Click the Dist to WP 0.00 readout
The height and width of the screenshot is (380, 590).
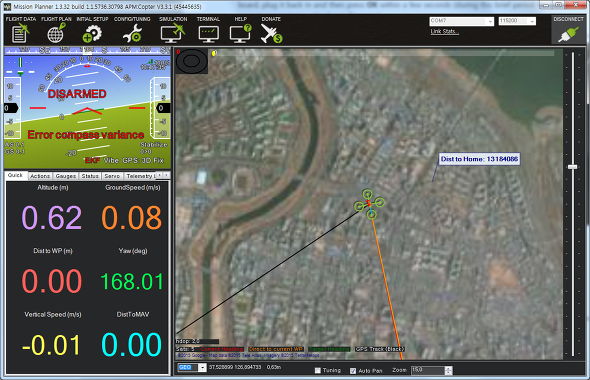[52, 281]
